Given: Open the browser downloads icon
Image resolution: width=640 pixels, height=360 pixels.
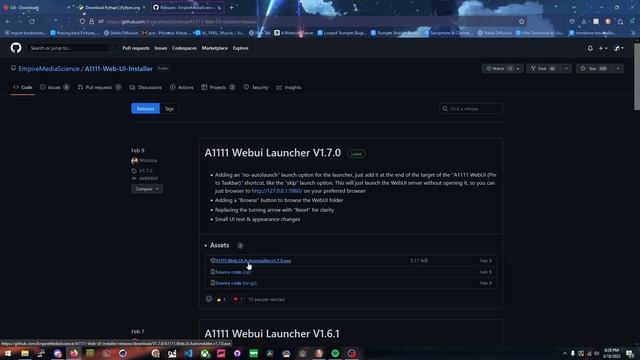Looking at the screenshot, I should coord(584,21).
